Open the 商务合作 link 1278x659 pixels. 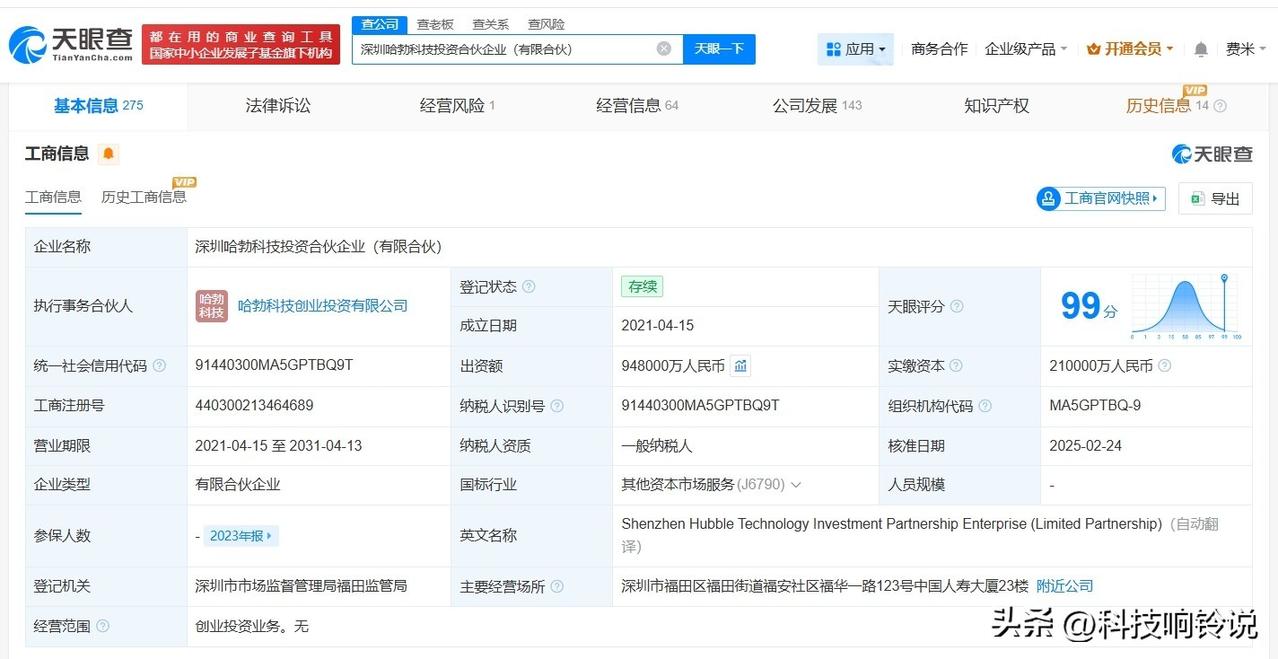(x=939, y=49)
